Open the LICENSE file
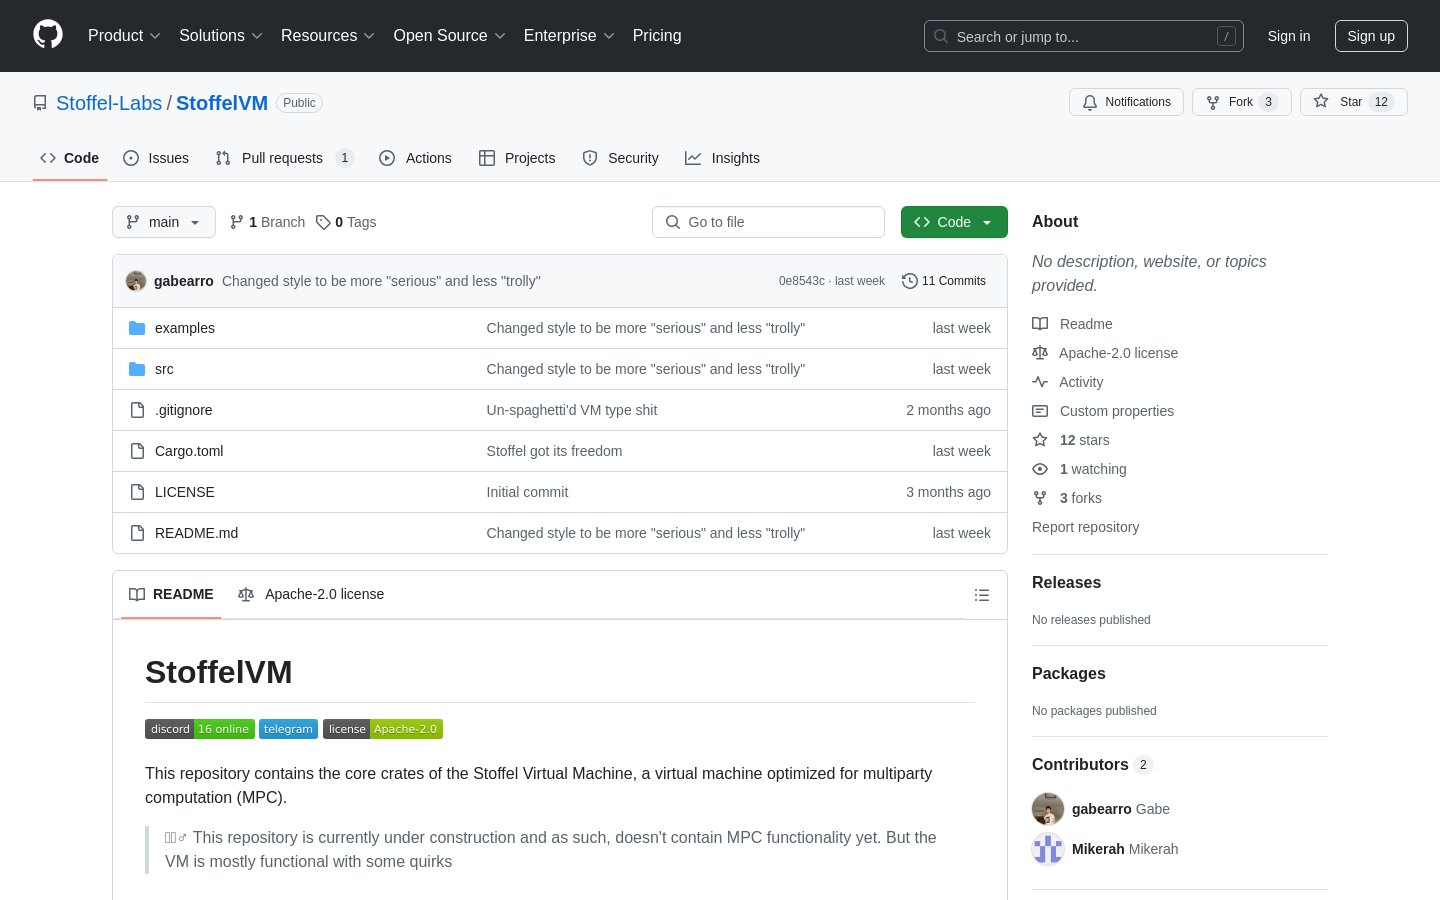 [185, 492]
